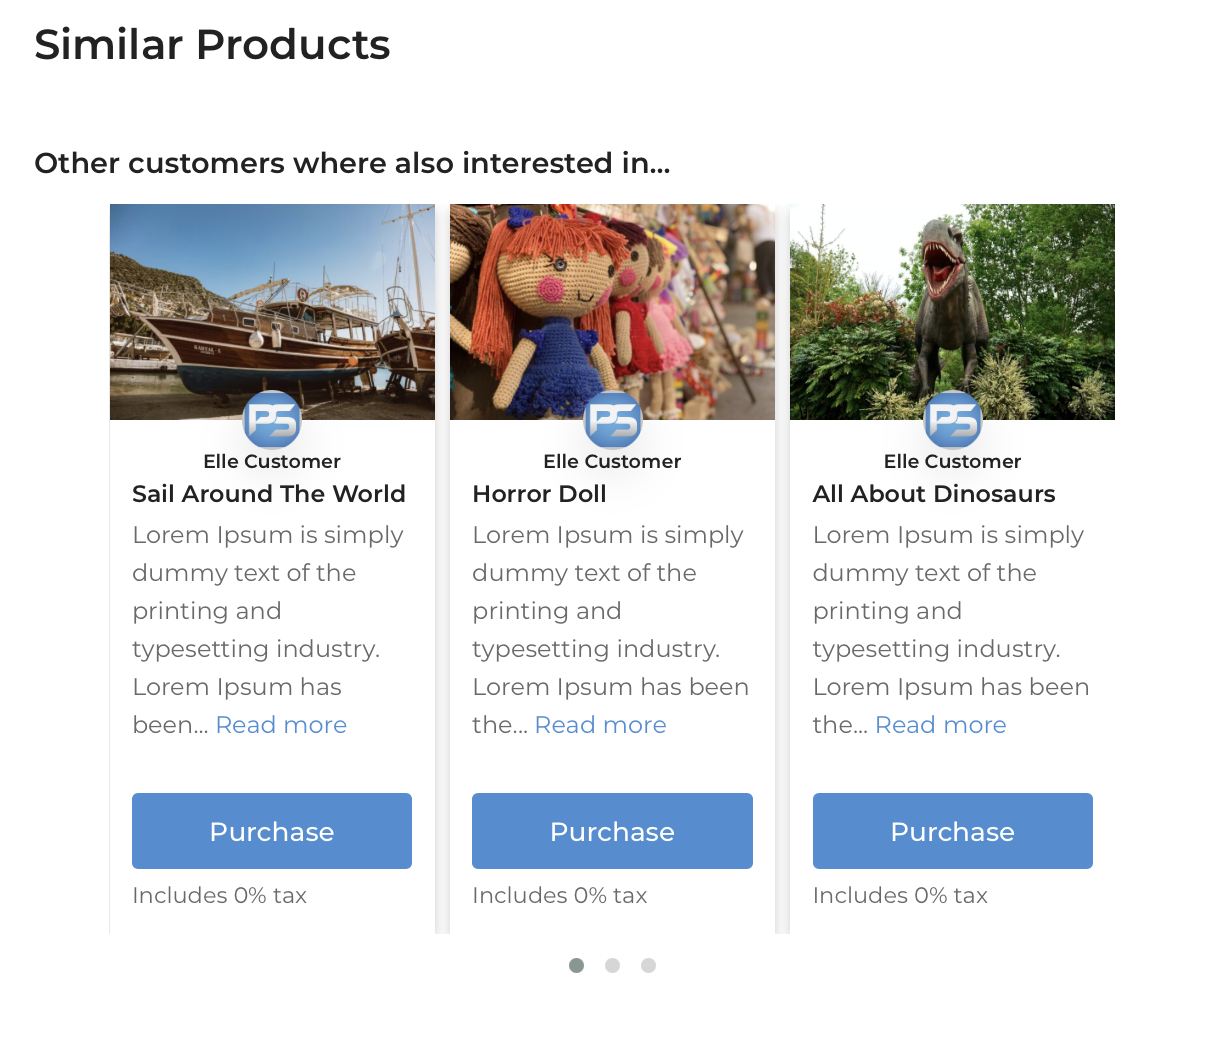1212x1040 pixels.
Task: Click the PS avatar icon on the Sail Around The World card
Action: pos(272,420)
